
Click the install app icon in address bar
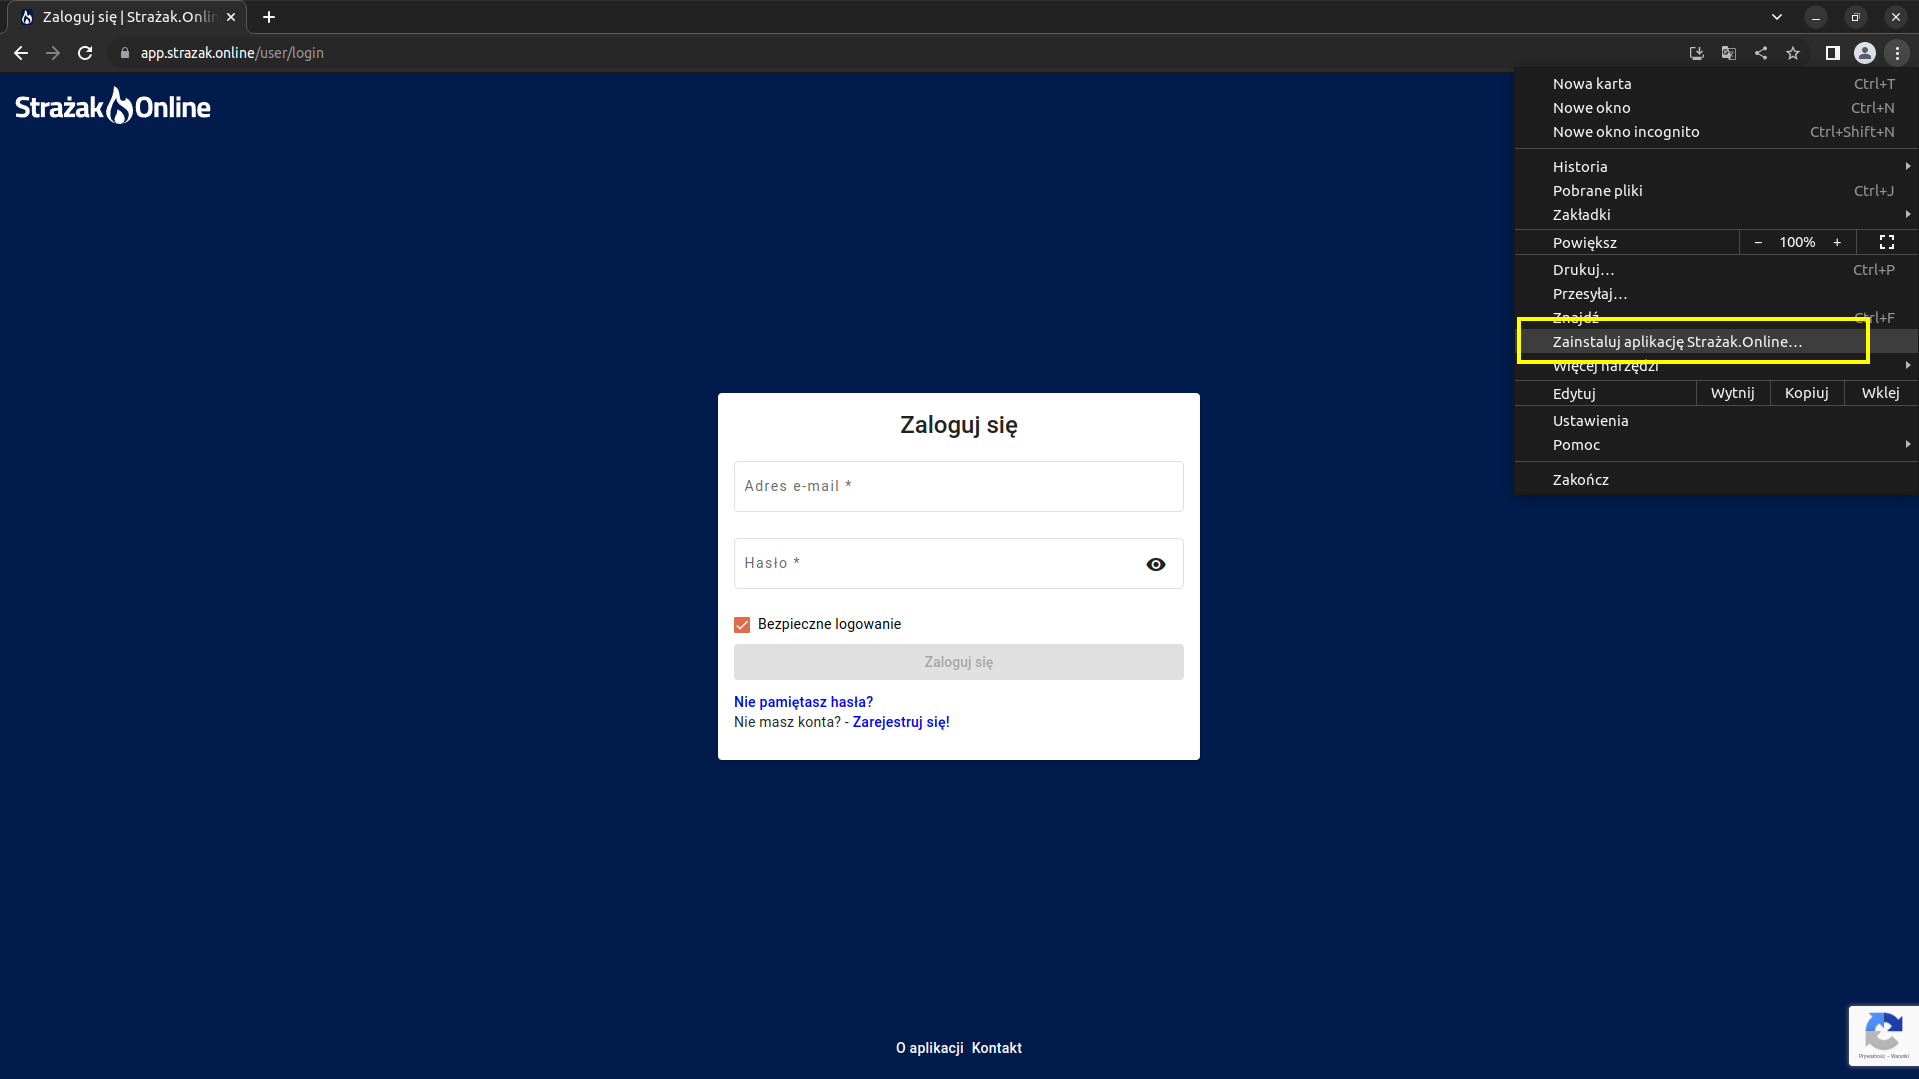tap(1697, 53)
